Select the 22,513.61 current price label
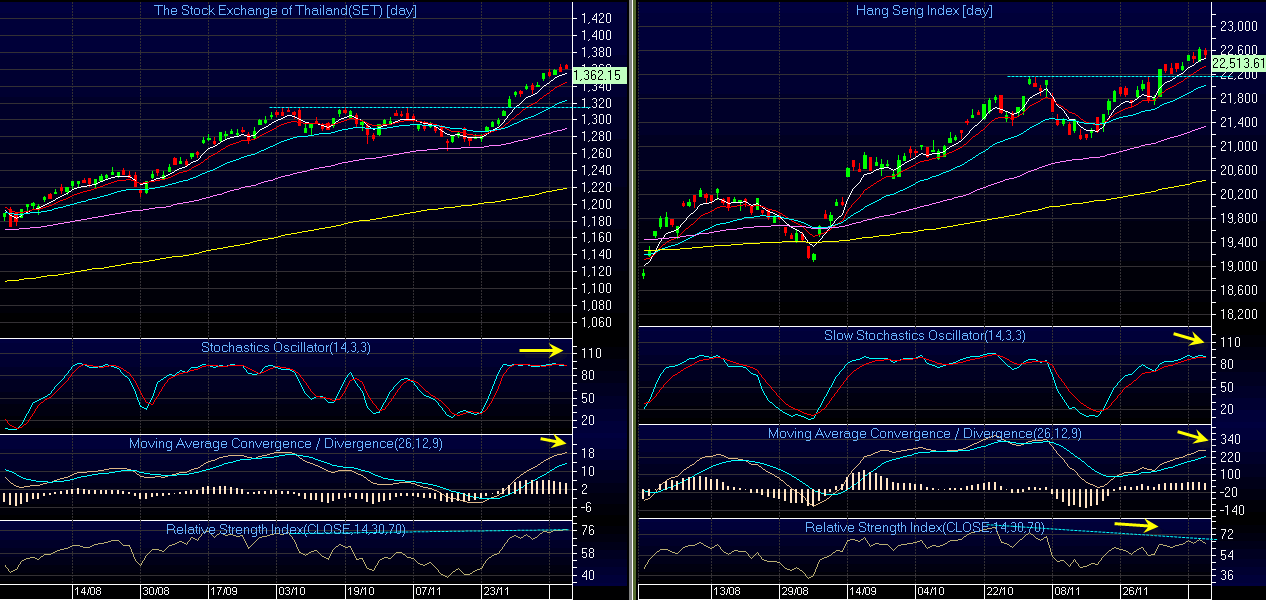This screenshot has width=1266, height=600. pyautogui.click(x=1238, y=63)
